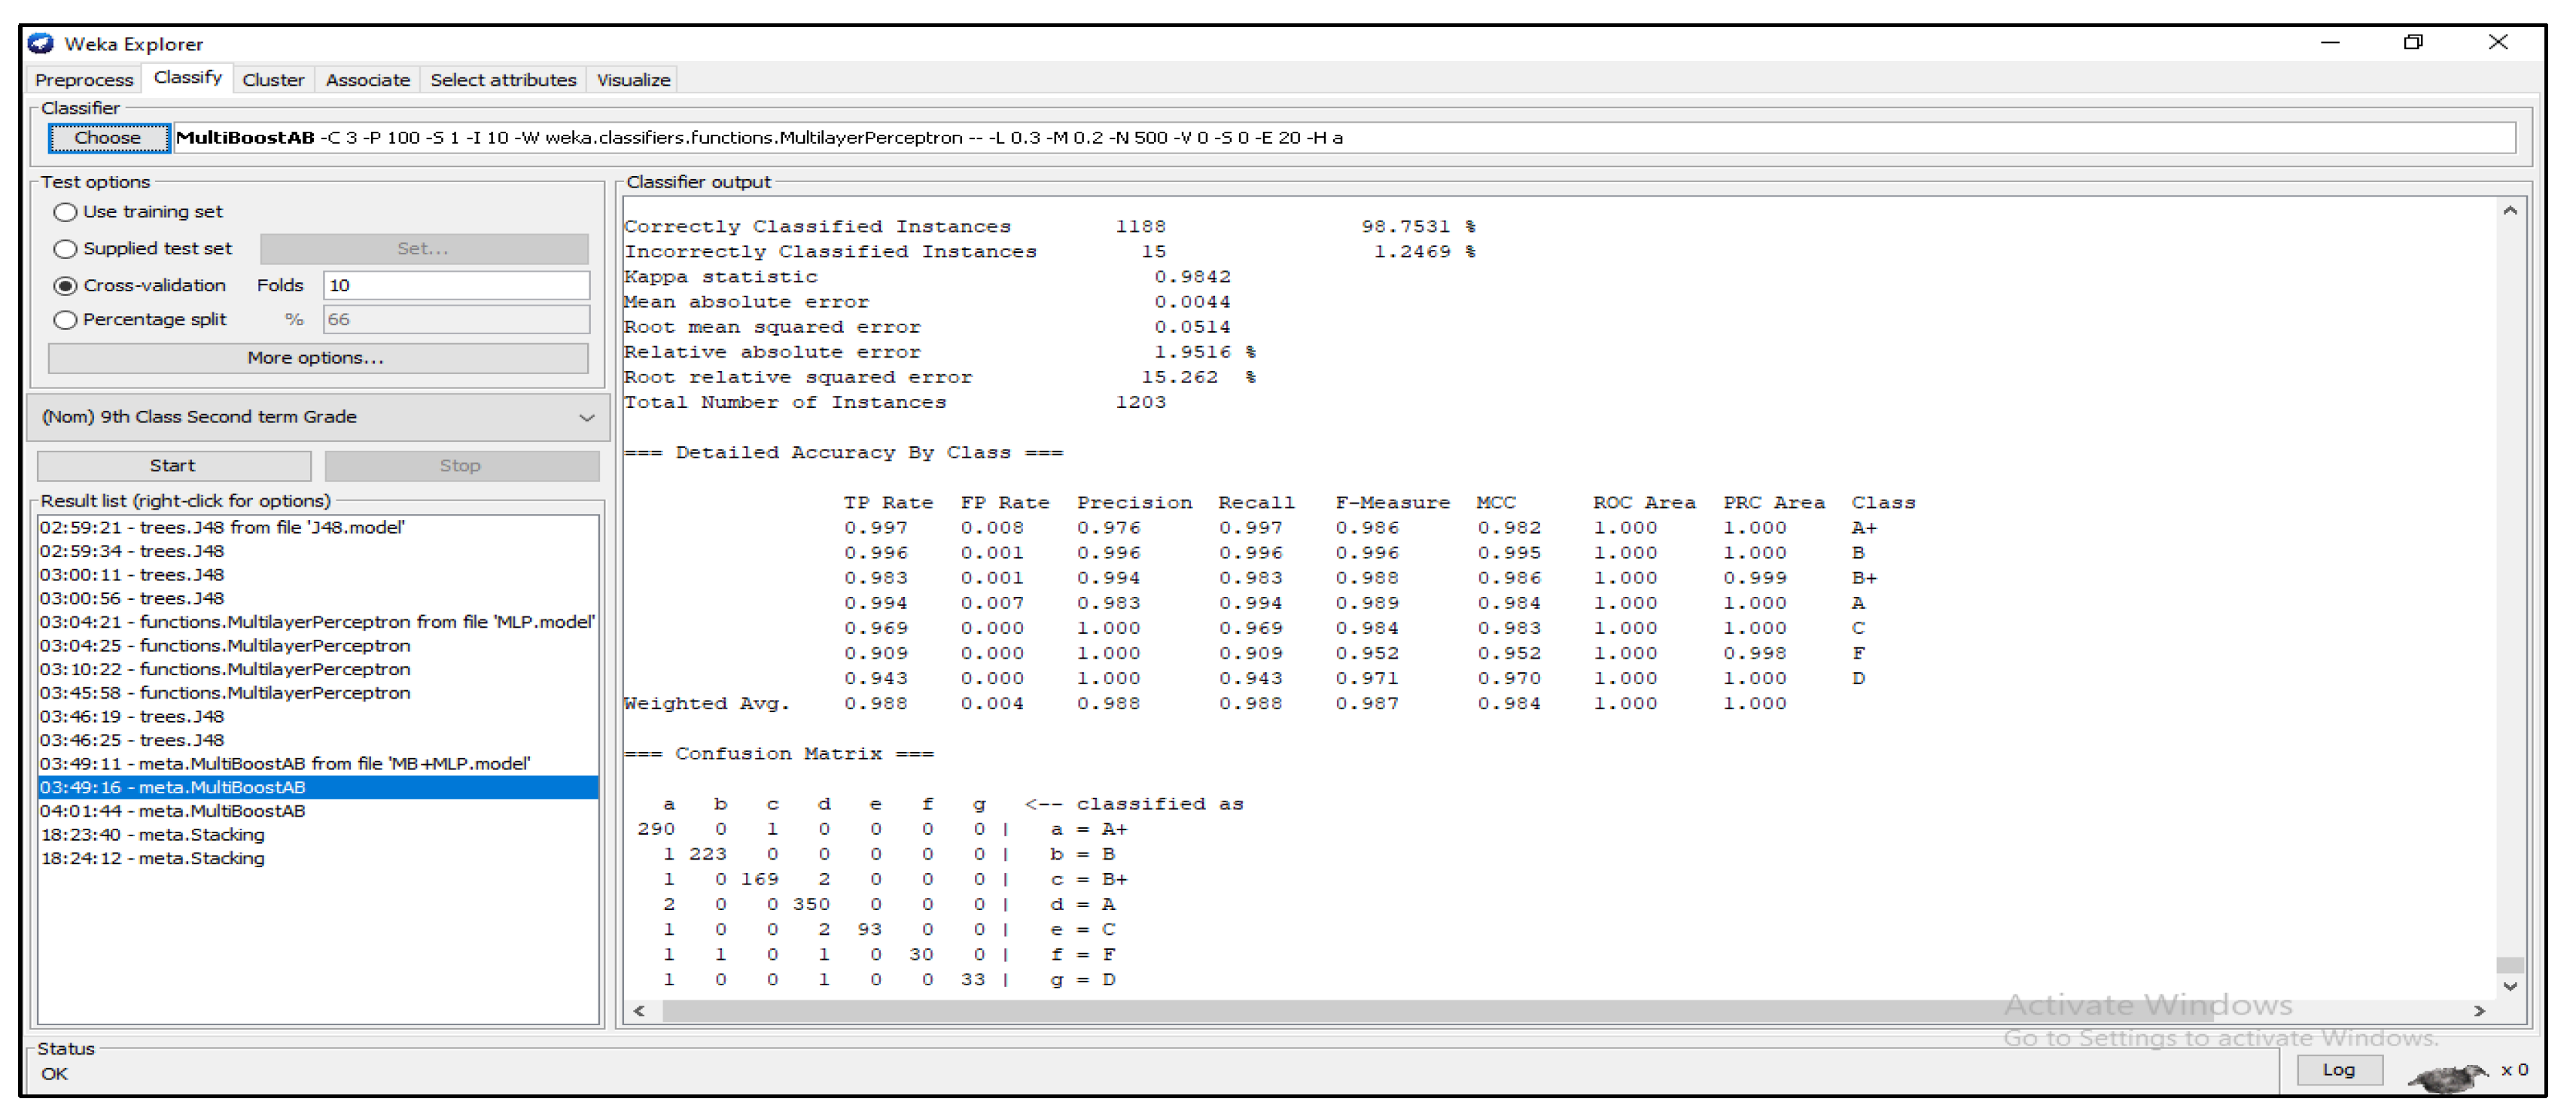Image resolution: width=2576 pixels, height=1117 pixels.
Task: Select result '04:01:44 - meta.MultiBoostAB'
Action: (318, 812)
